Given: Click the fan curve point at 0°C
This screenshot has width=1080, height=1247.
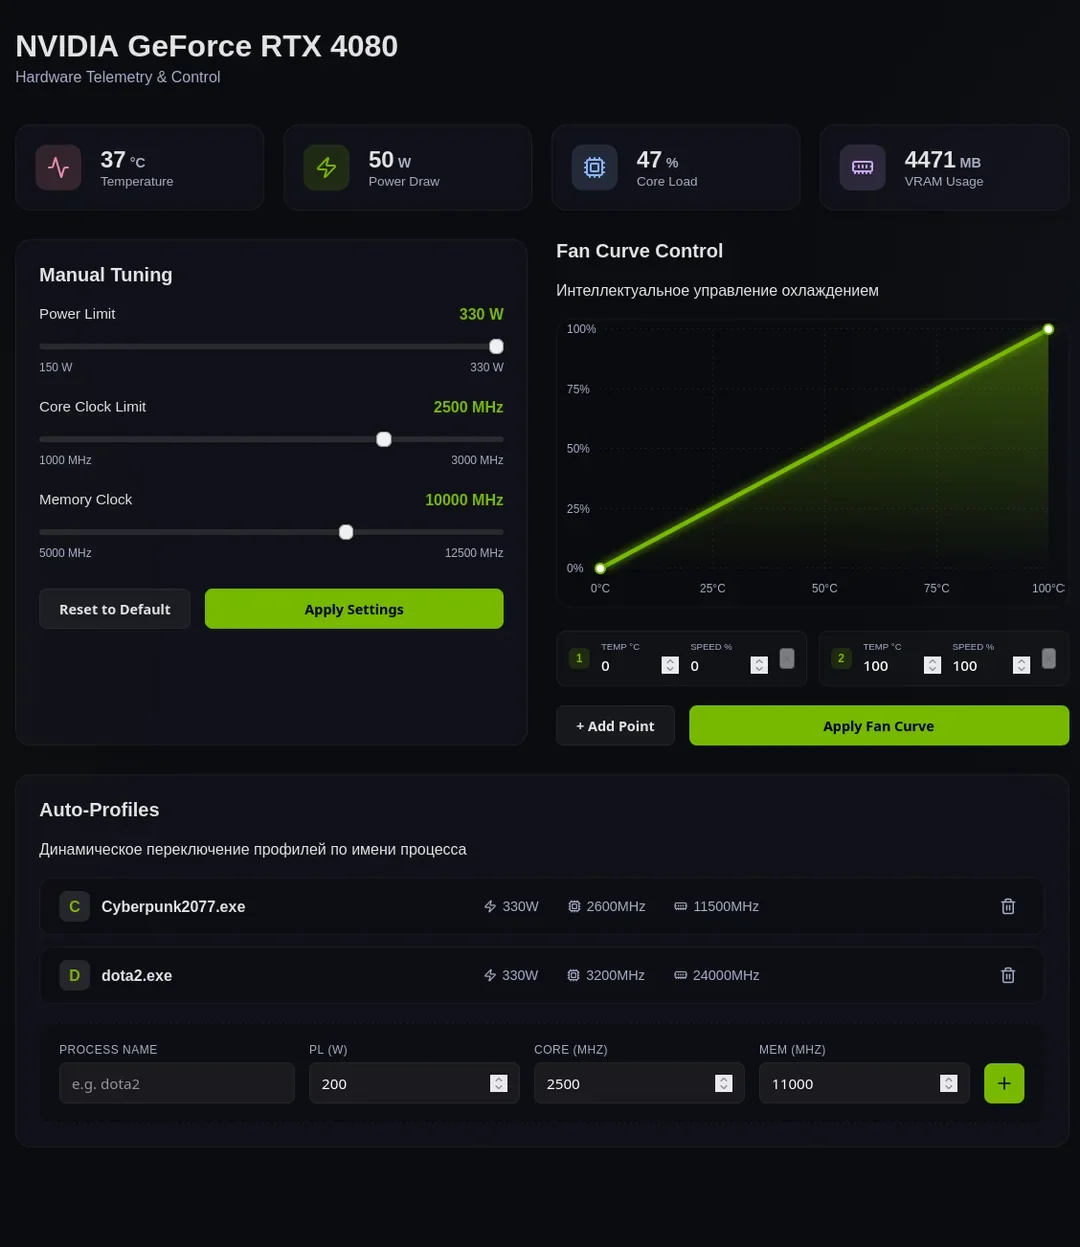Looking at the screenshot, I should click(600, 568).
